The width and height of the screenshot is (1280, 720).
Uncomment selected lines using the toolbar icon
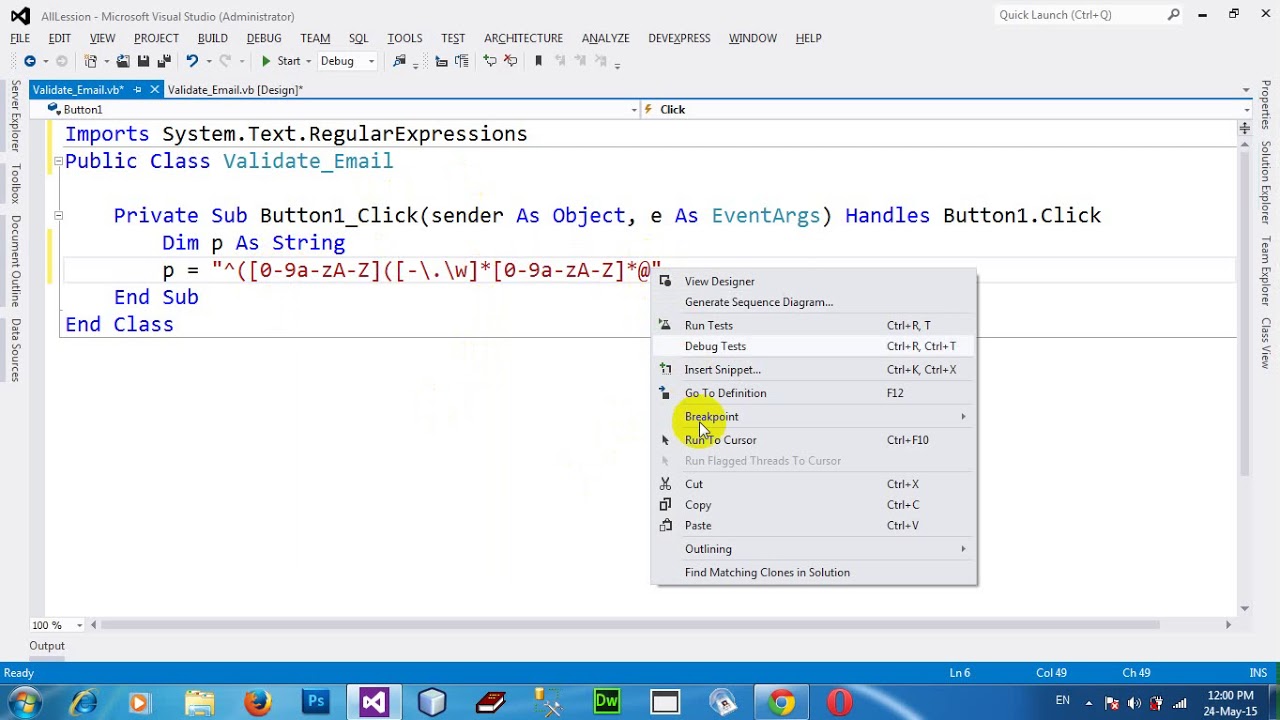point(511,61)
